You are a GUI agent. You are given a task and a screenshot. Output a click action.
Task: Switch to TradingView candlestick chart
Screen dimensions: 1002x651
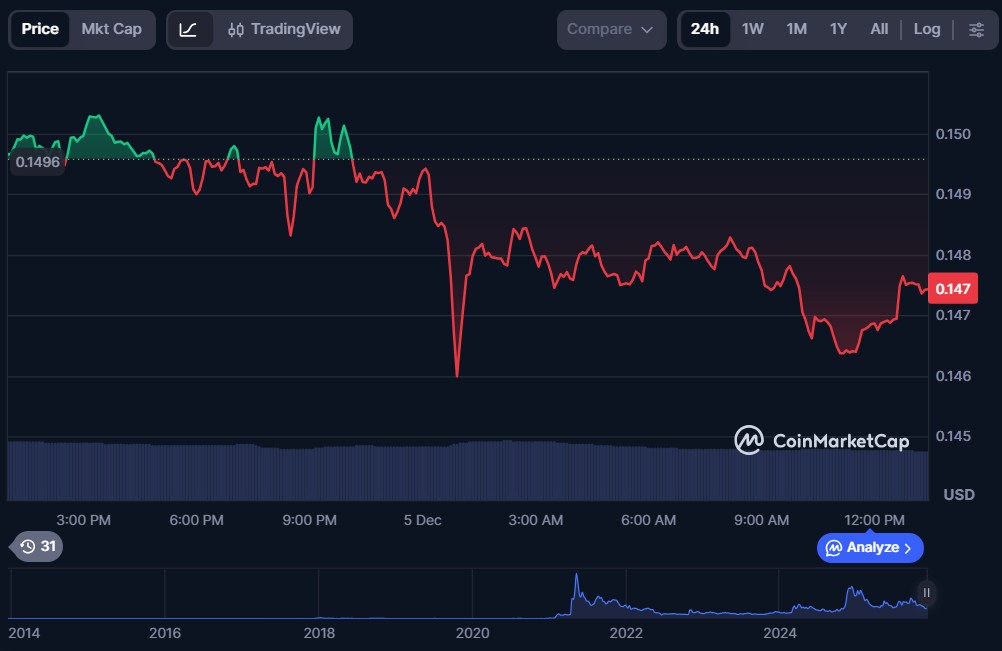[284, 29]
